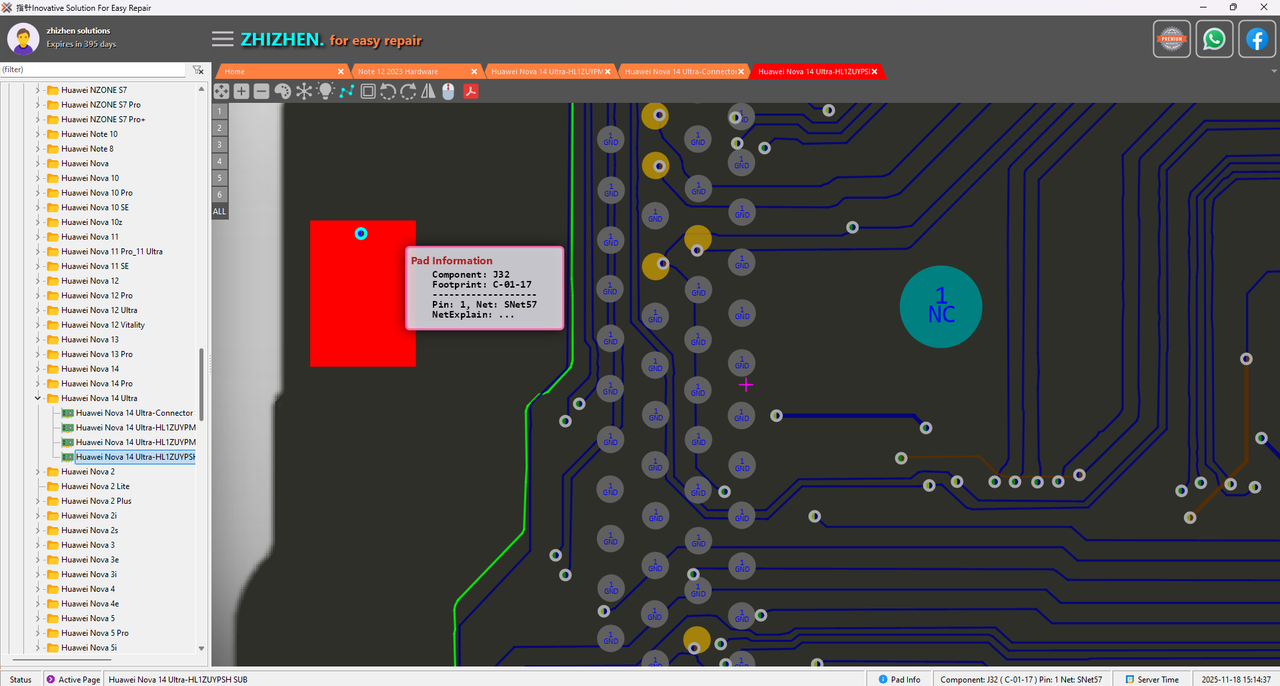Click the tree panel vertical scrollbar

(x=203, y=384)
